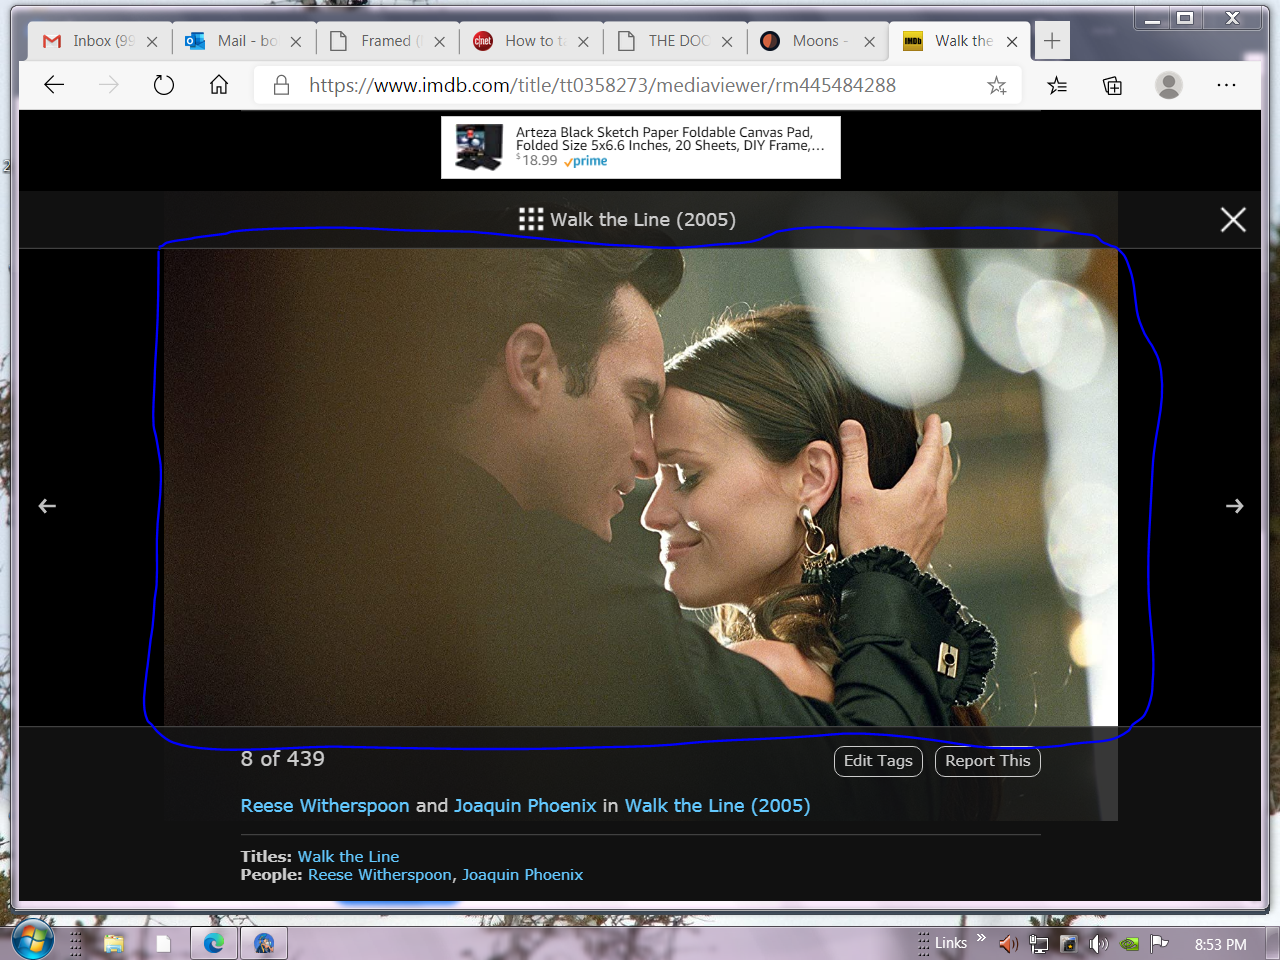The width and height of the screenshot is (1280, 960).
Task: Open Action Center flag icon
Action: [1159, 943]
